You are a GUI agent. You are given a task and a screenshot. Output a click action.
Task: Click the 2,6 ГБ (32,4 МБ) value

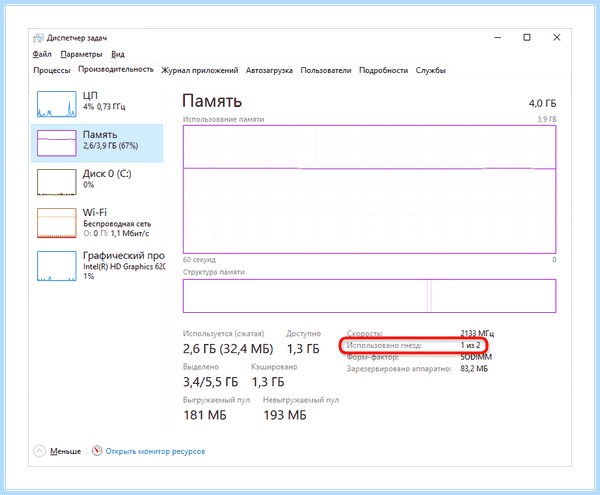228,349
